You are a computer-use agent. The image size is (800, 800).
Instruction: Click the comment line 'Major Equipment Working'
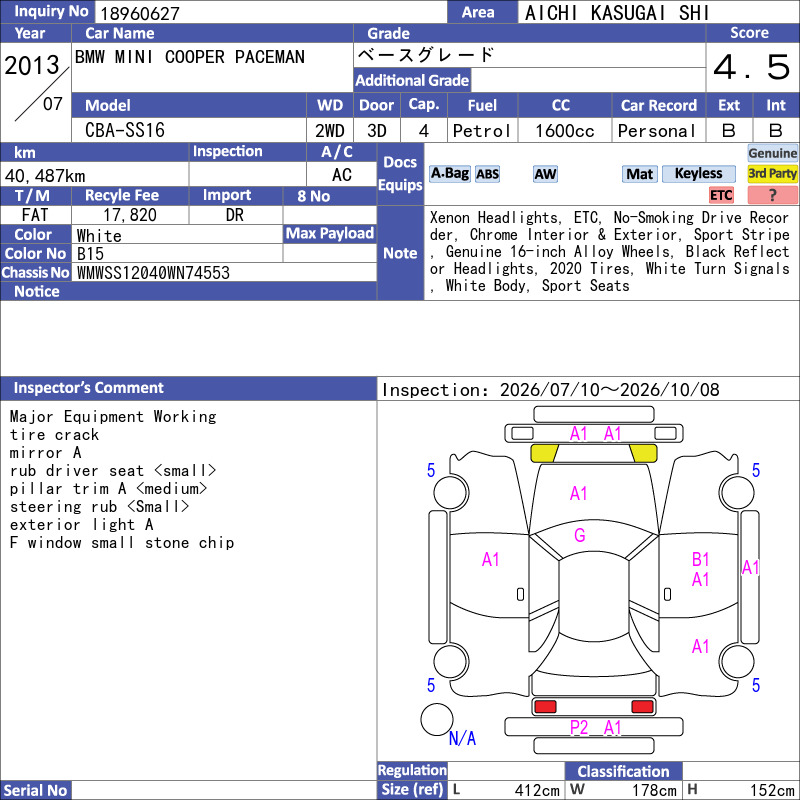pyautogui.click(x=113, y=416)
